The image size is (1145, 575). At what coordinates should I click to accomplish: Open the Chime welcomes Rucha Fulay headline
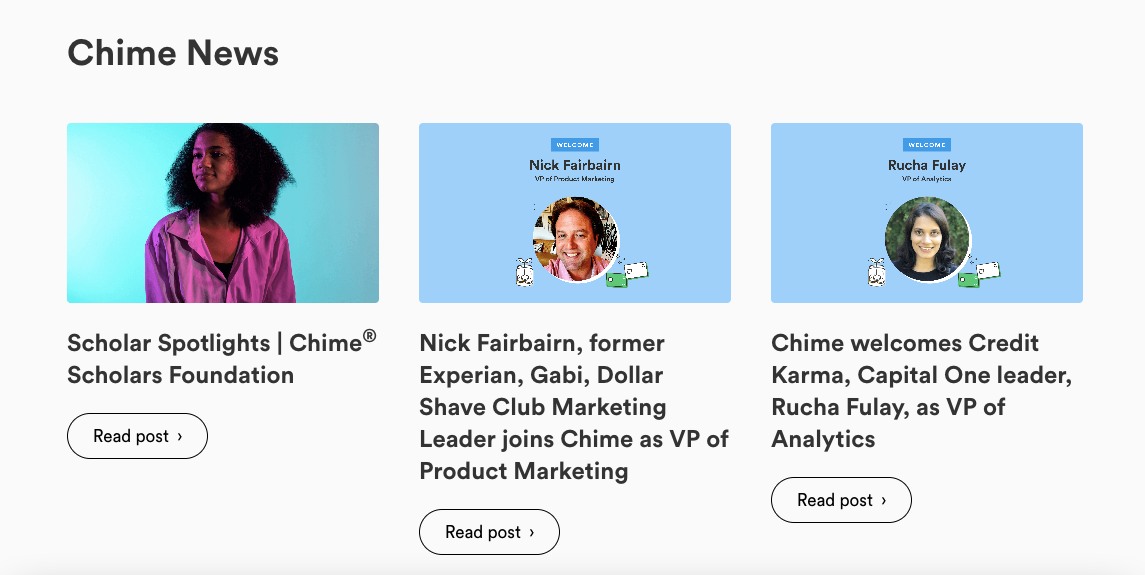click(x=922, y=391)
